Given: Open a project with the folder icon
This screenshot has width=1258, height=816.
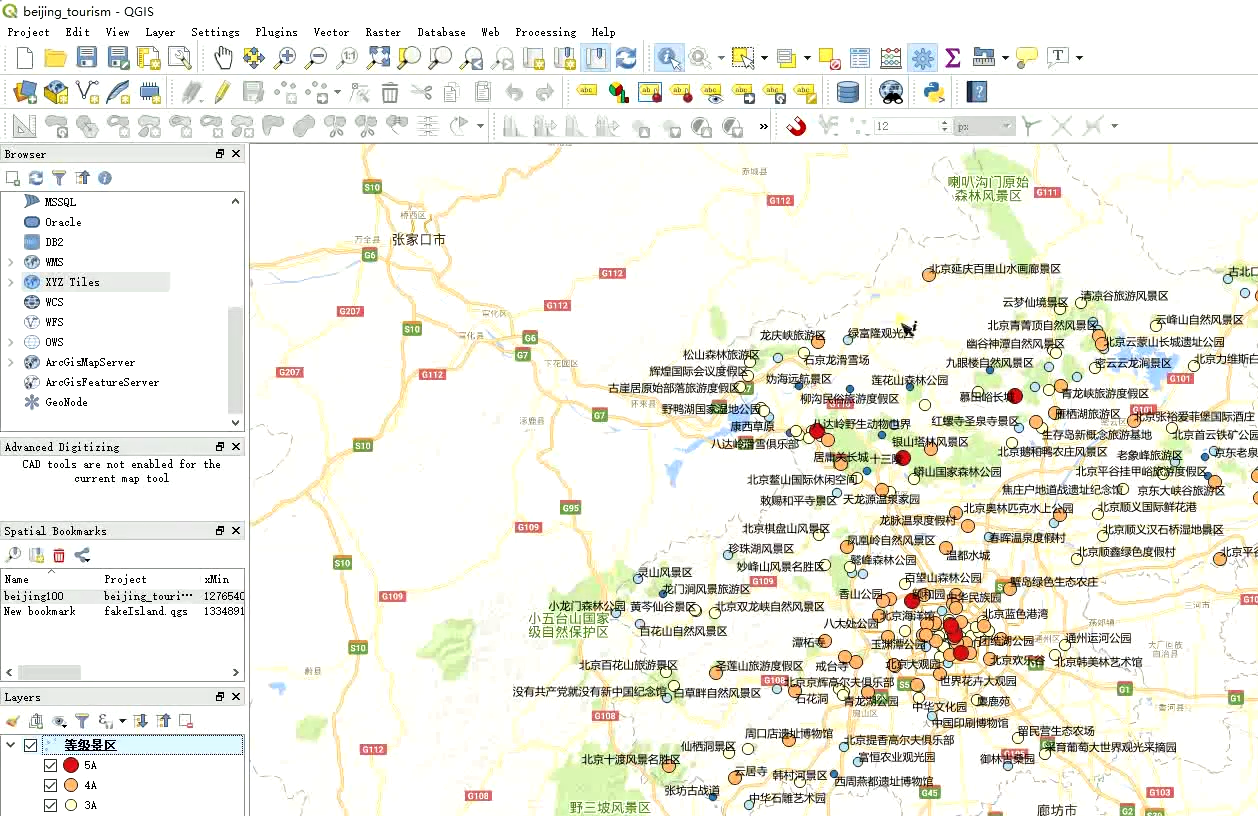Looking at the screenshot, I should click(x=56, y=58).
